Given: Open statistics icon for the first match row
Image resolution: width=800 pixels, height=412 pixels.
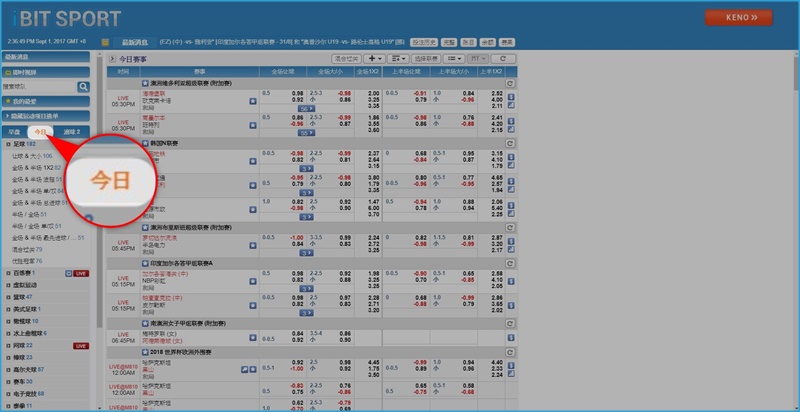Looking at the screenshot, I should (511, 102).
